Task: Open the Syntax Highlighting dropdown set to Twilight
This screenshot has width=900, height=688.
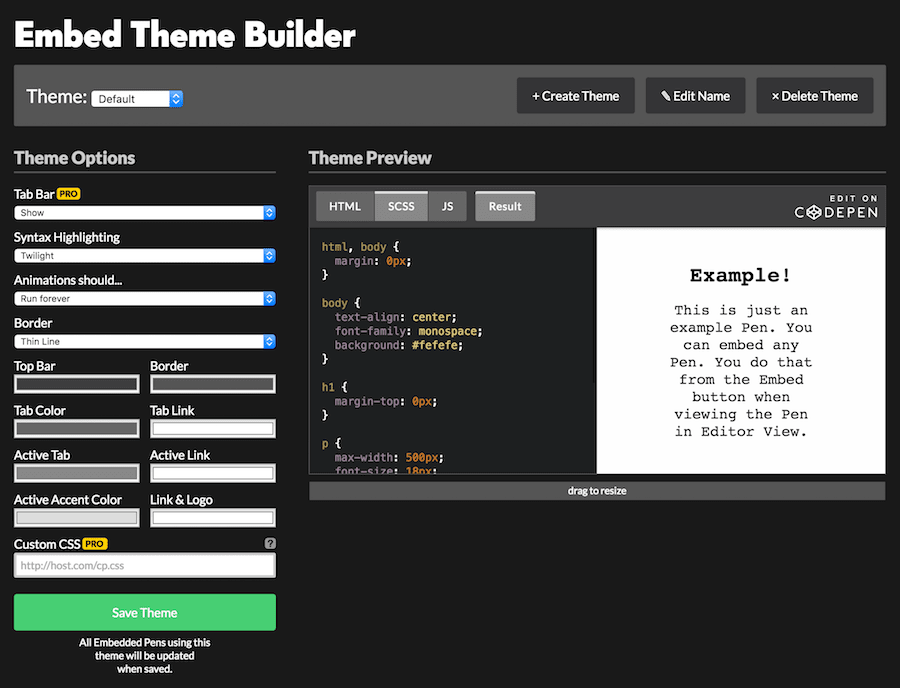Action: coord(144,256)
